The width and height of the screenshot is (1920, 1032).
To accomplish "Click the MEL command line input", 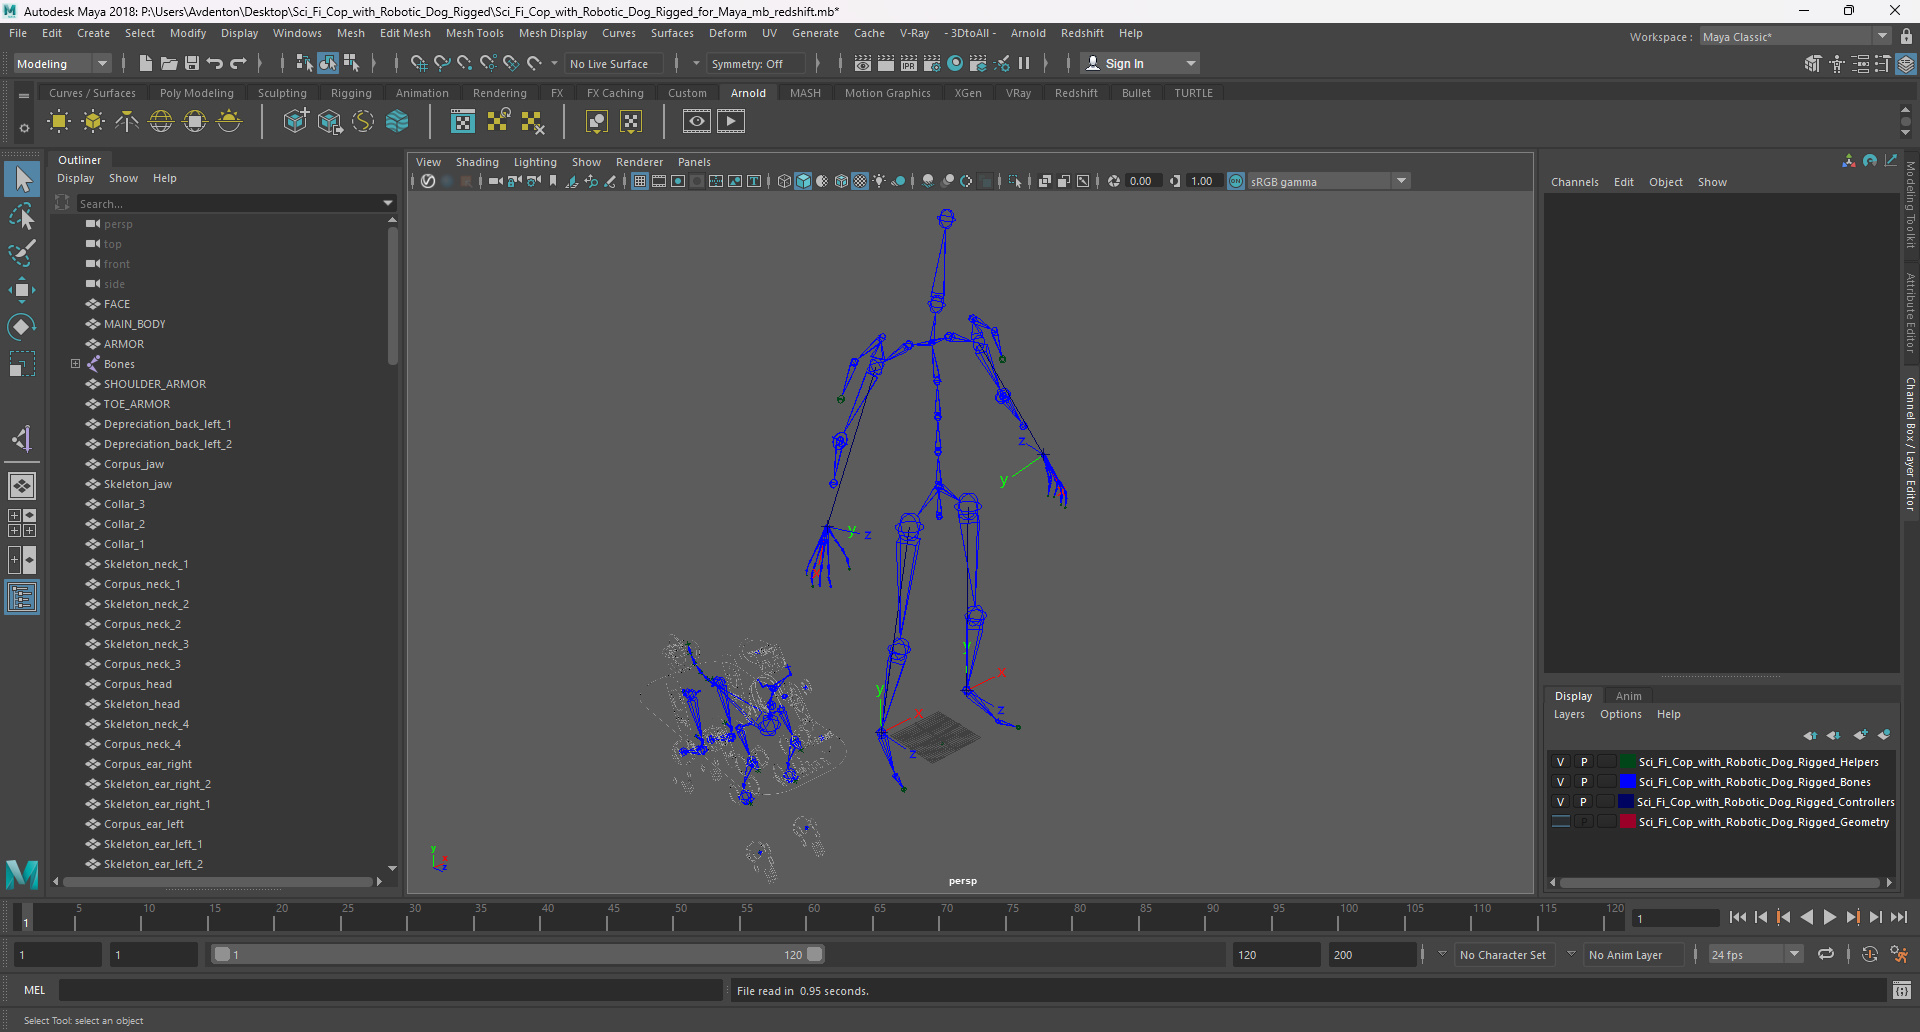I will (391, 990).
